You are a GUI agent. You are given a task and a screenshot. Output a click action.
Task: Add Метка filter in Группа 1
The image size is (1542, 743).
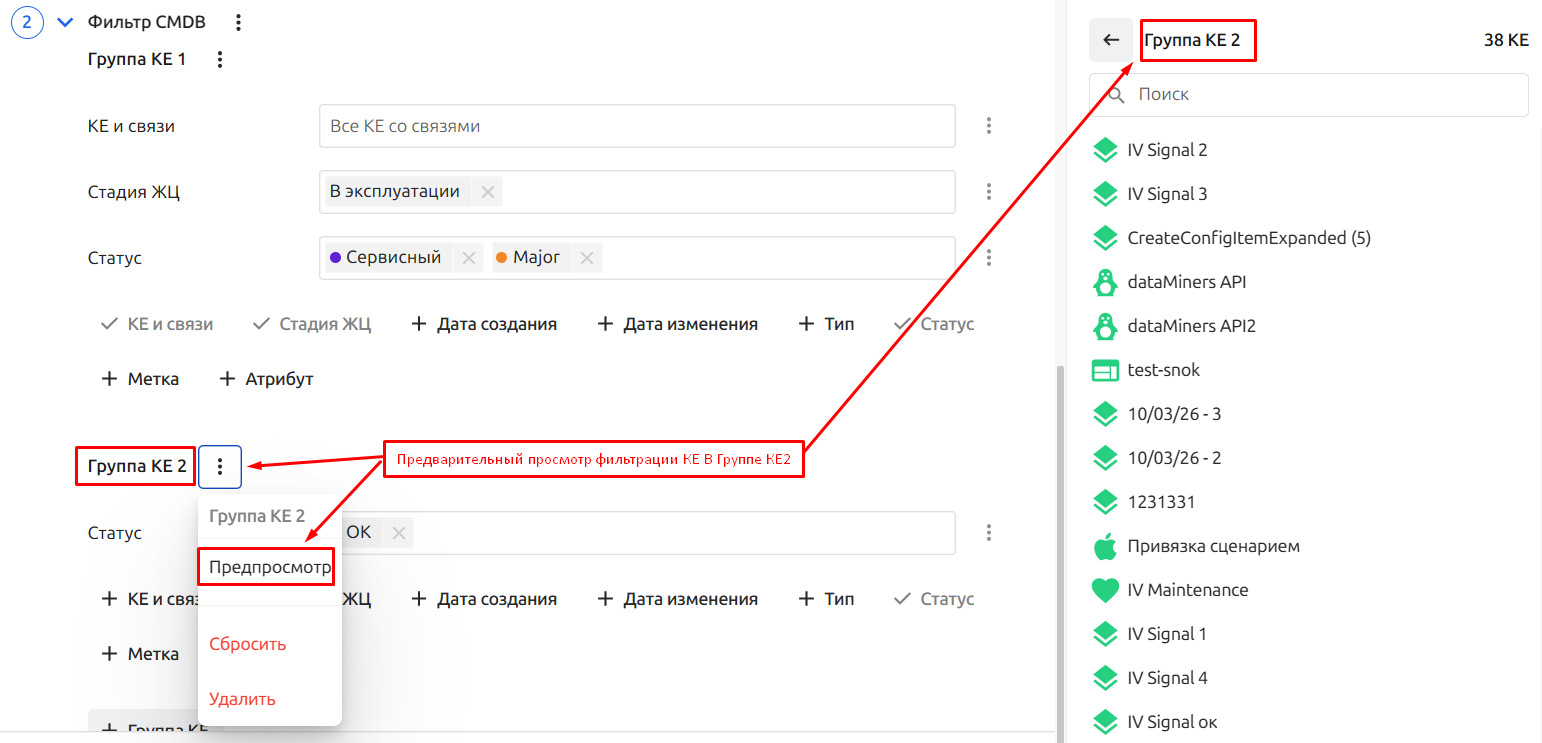click(140, 379)
